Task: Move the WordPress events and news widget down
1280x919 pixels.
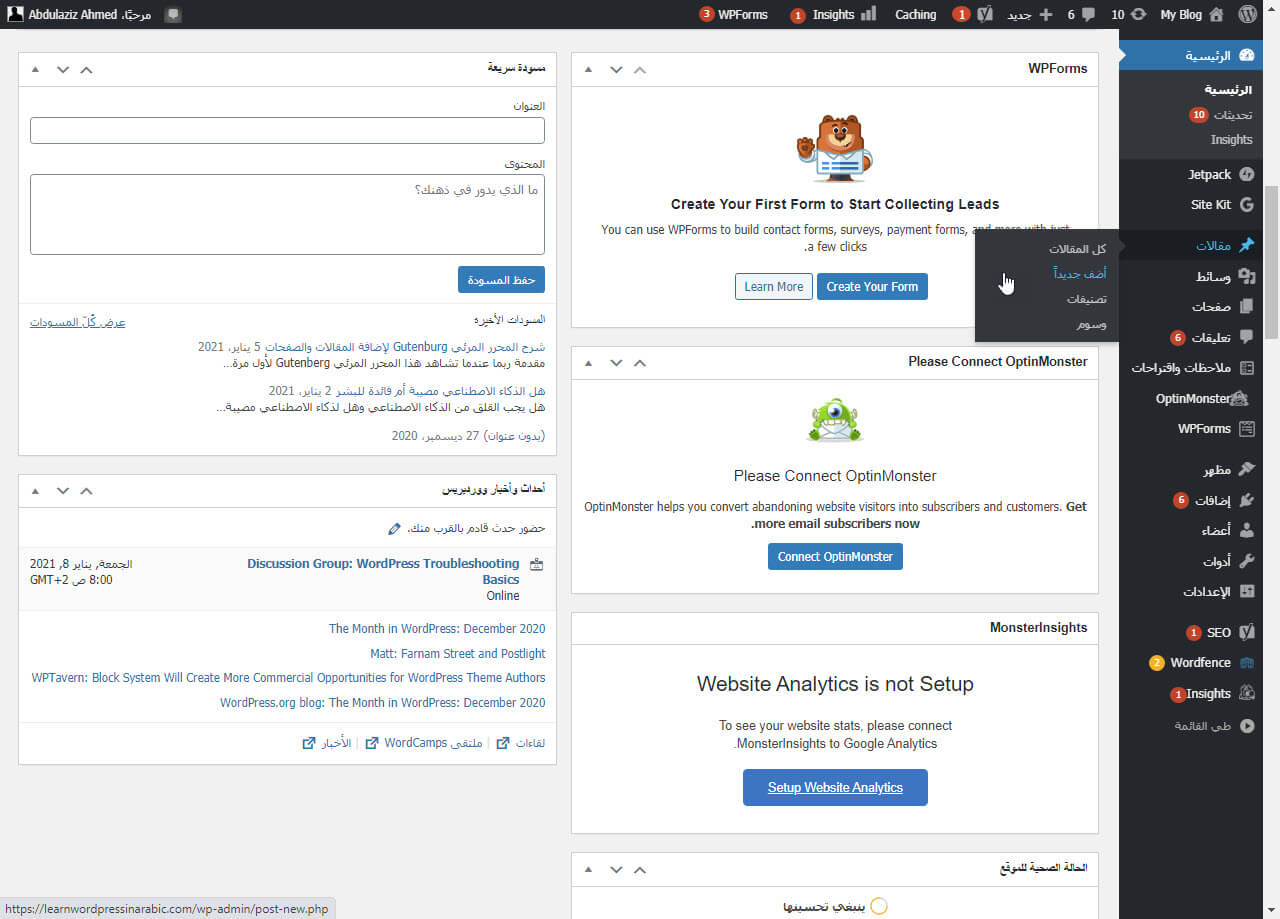Action: coord(63,490)
